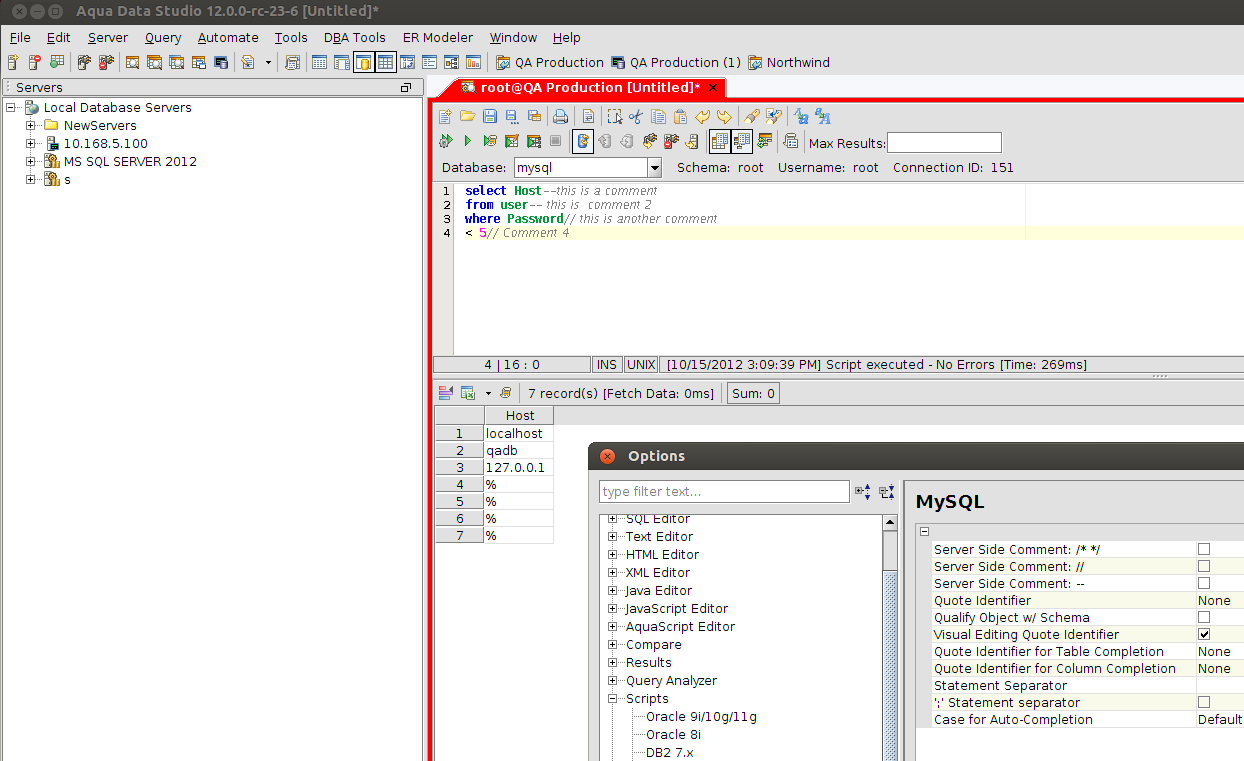Screen dimensions: 1244x761
Task: Open the File menu
Action: pyautogui.click(x=20, y=37)
